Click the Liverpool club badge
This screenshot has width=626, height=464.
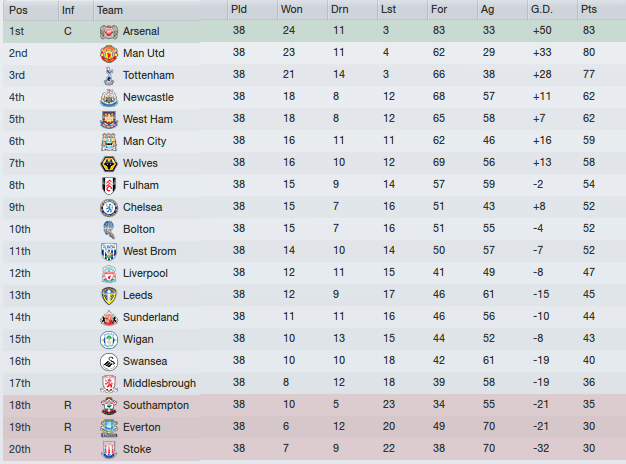tap(108, 273)
